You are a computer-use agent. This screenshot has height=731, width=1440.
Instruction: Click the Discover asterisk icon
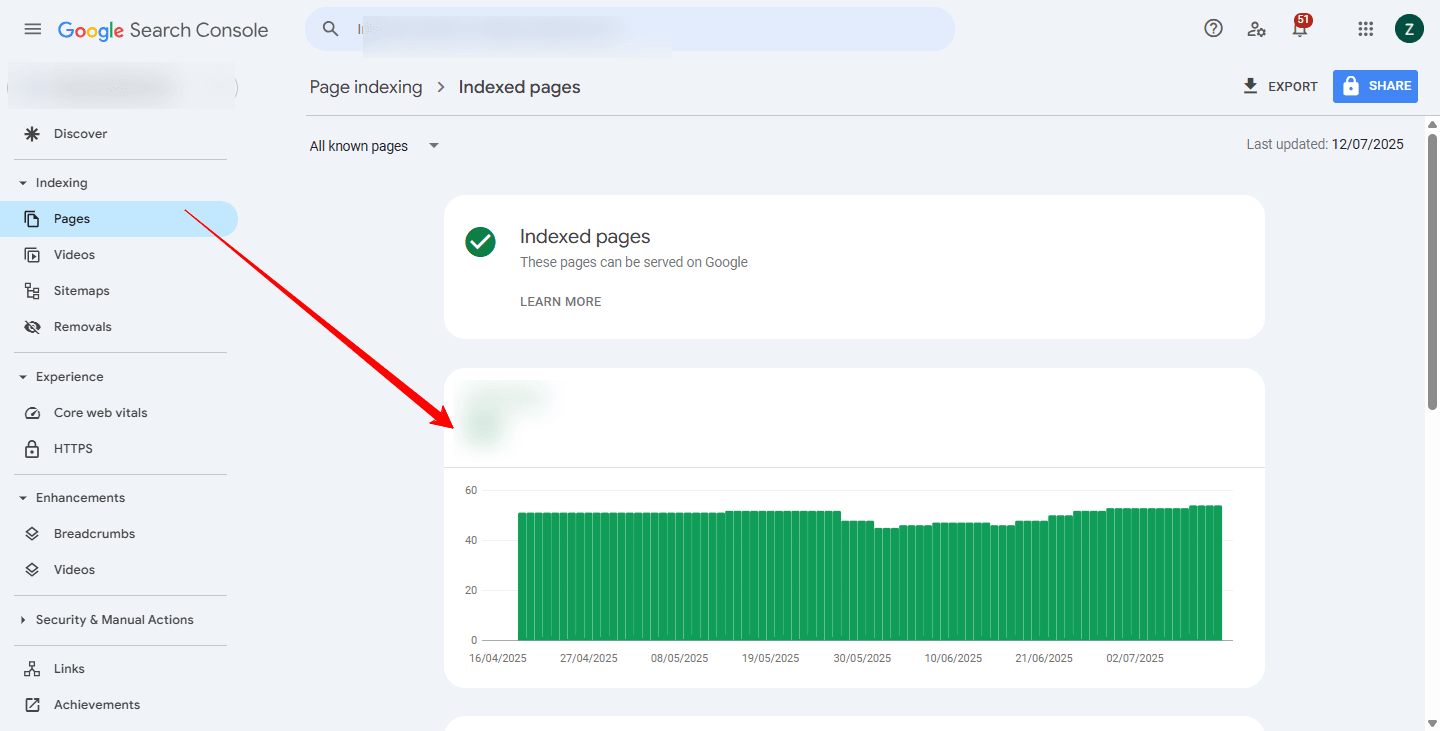tap(32, 134)
